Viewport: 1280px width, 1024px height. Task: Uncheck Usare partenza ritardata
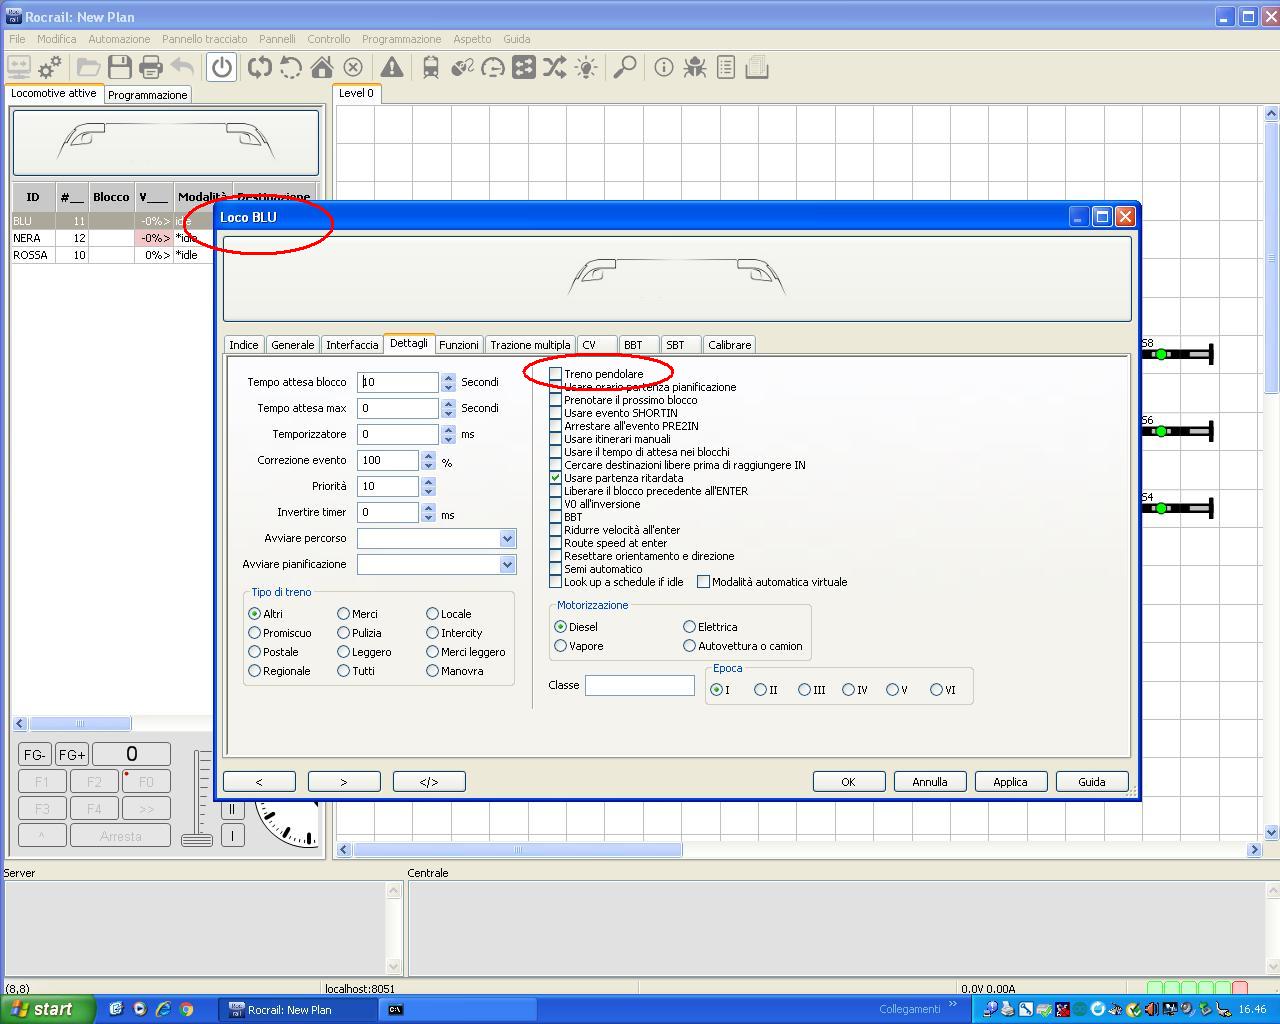pos(555,478)
